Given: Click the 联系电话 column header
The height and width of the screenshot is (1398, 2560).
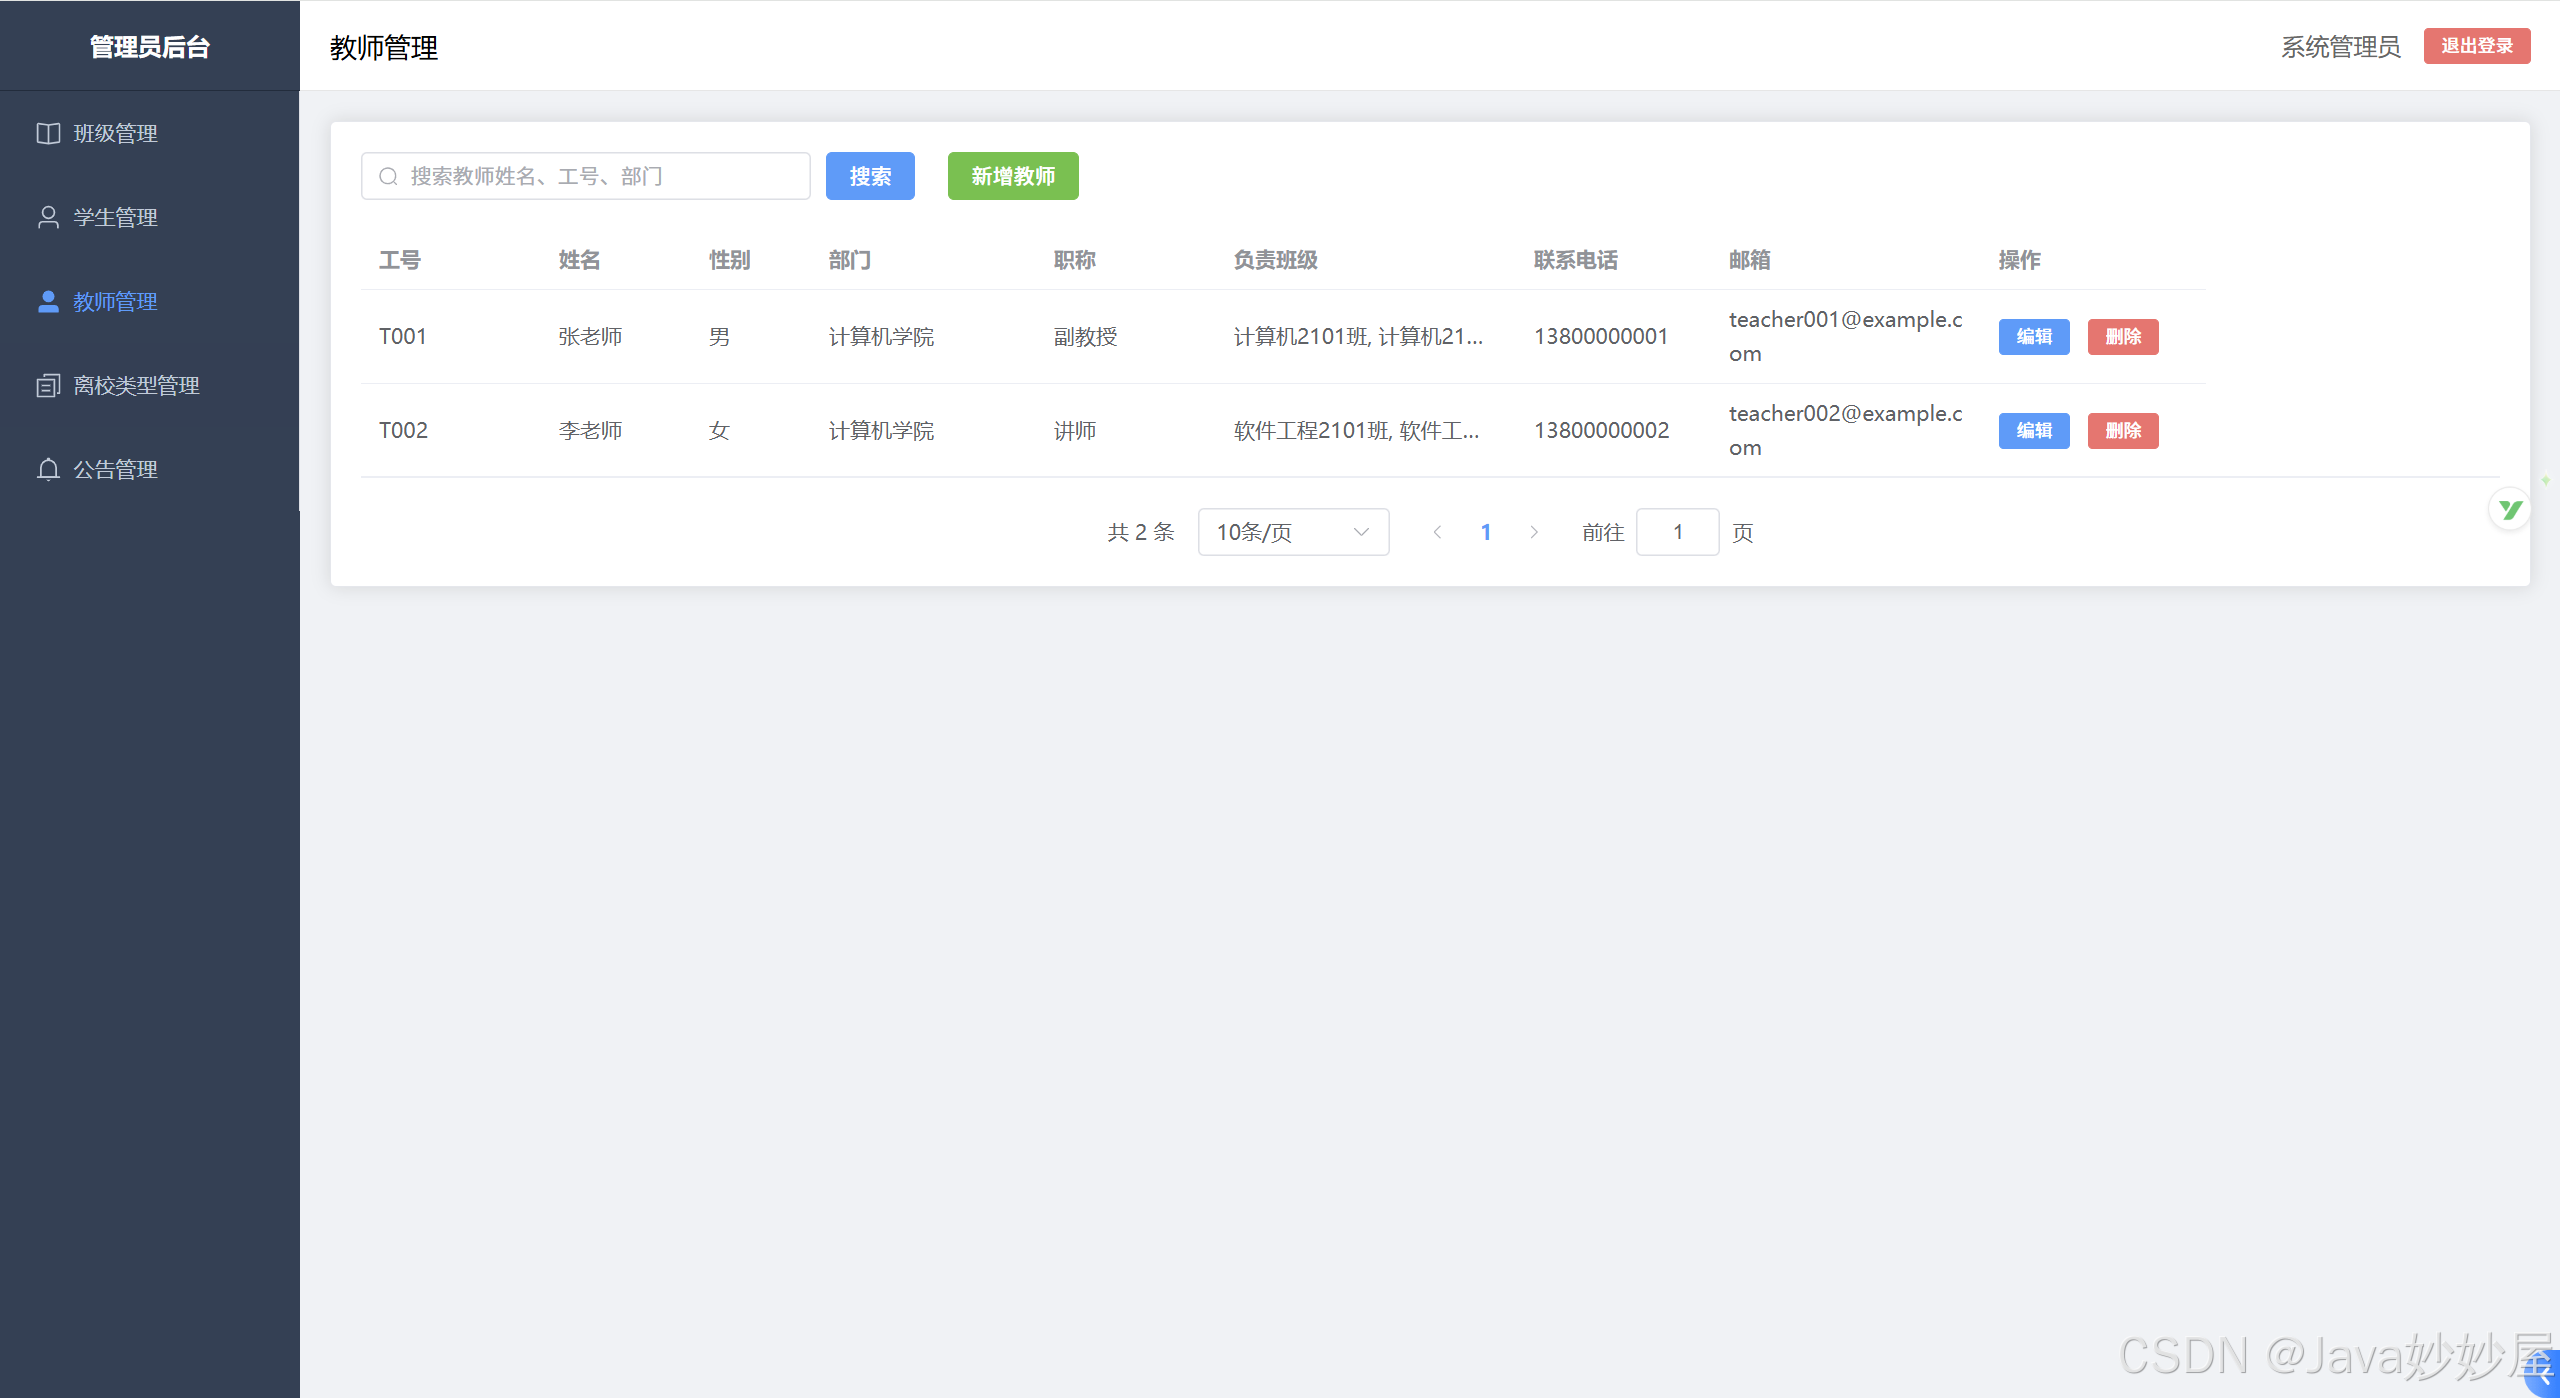Looking at the screenshot, I should pyautogui.click(x=1576, y=261).
